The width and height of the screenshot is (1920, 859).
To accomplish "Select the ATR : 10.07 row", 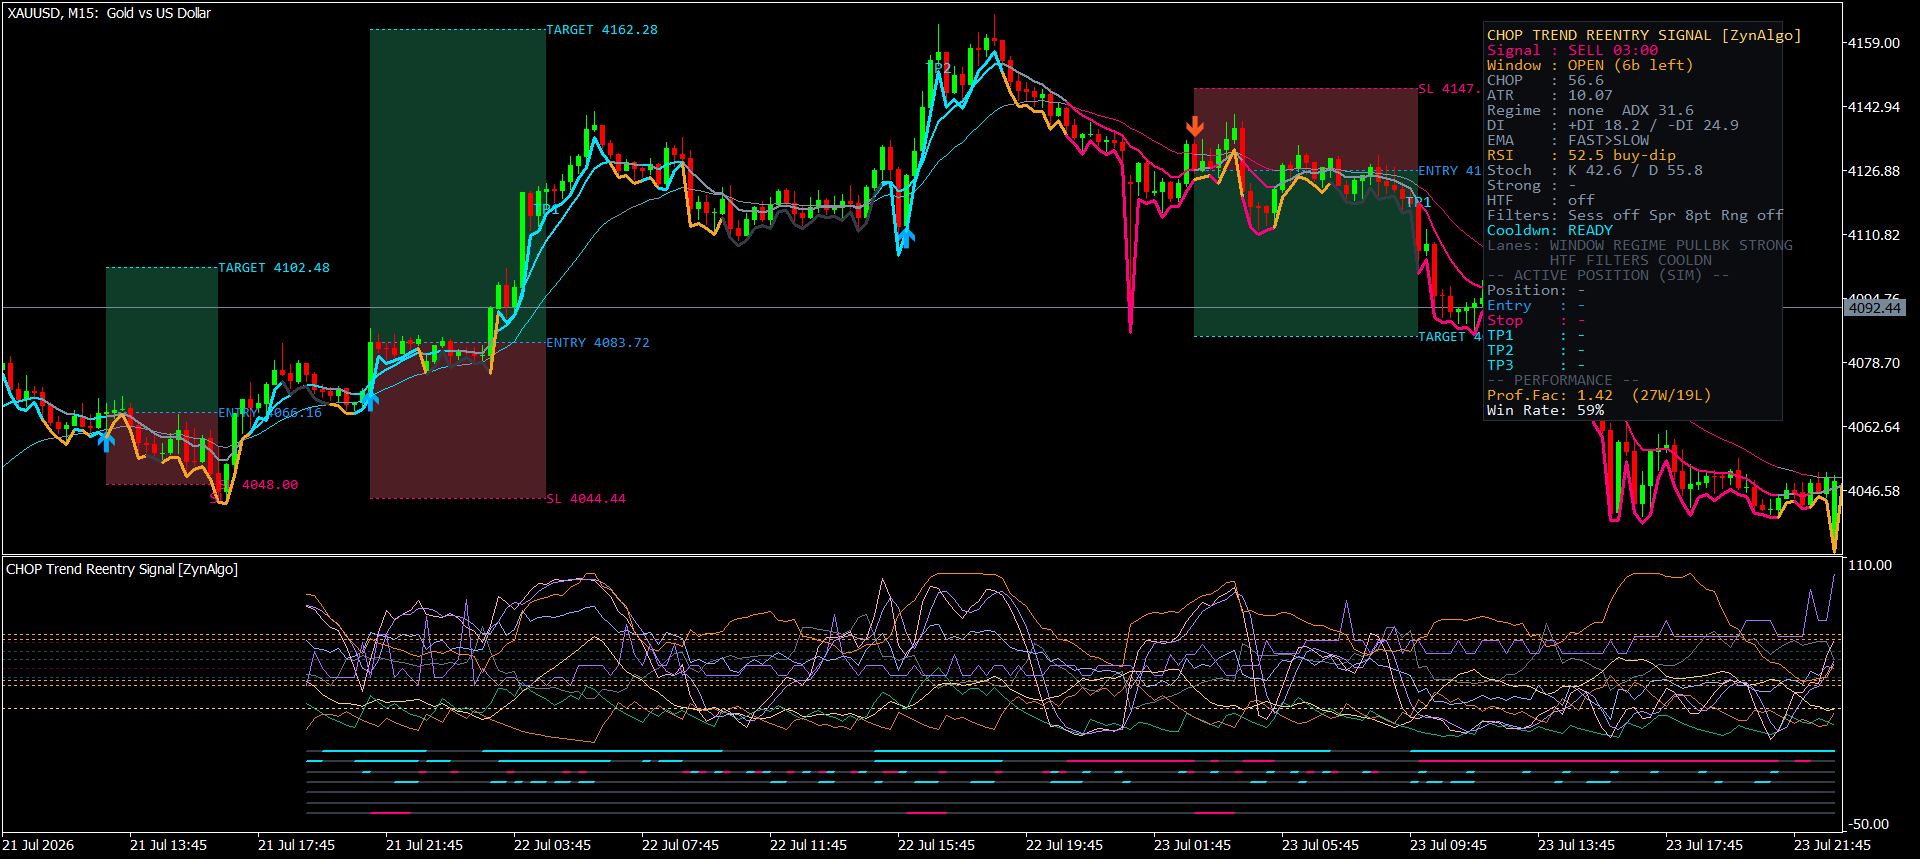I will (x=1549, y=95).
